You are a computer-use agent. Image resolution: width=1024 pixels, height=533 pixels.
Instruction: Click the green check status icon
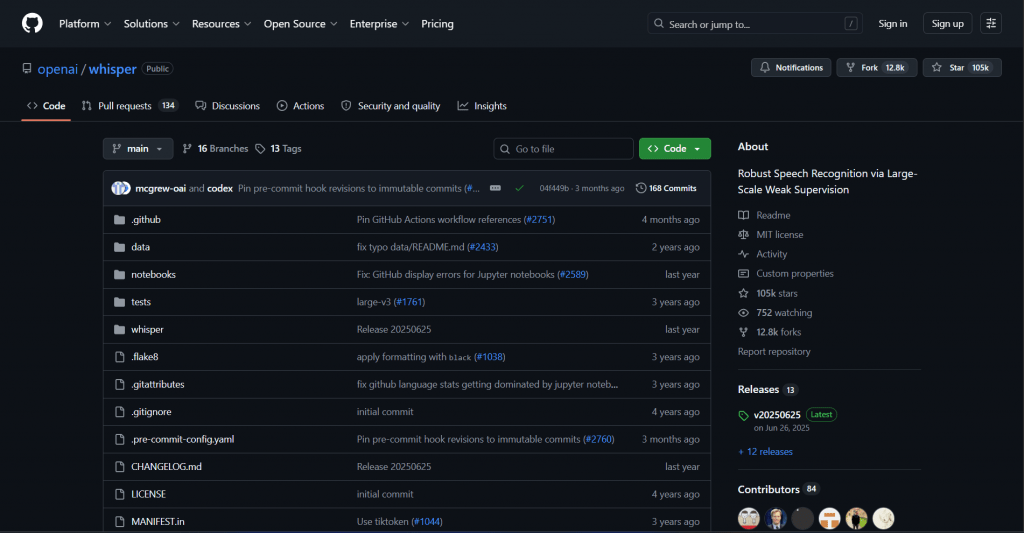point(519,188)
